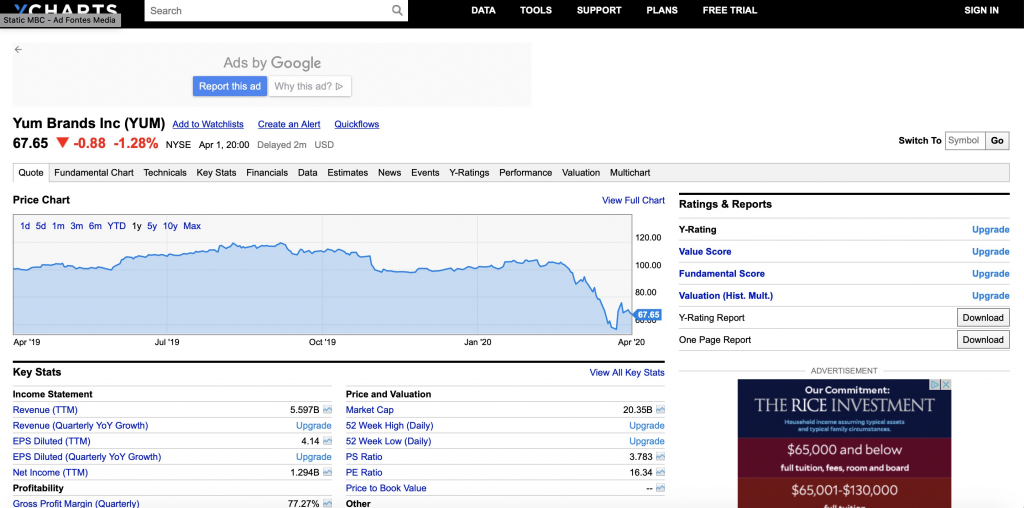Click the Report this ad button
The height and width of the screenshot is (508, 1024).
[230, 86]
